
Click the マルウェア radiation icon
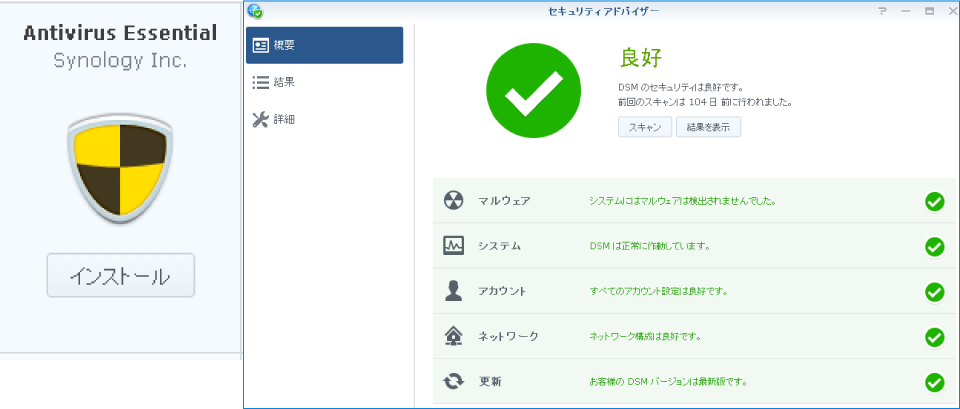[x=453, y=201]
